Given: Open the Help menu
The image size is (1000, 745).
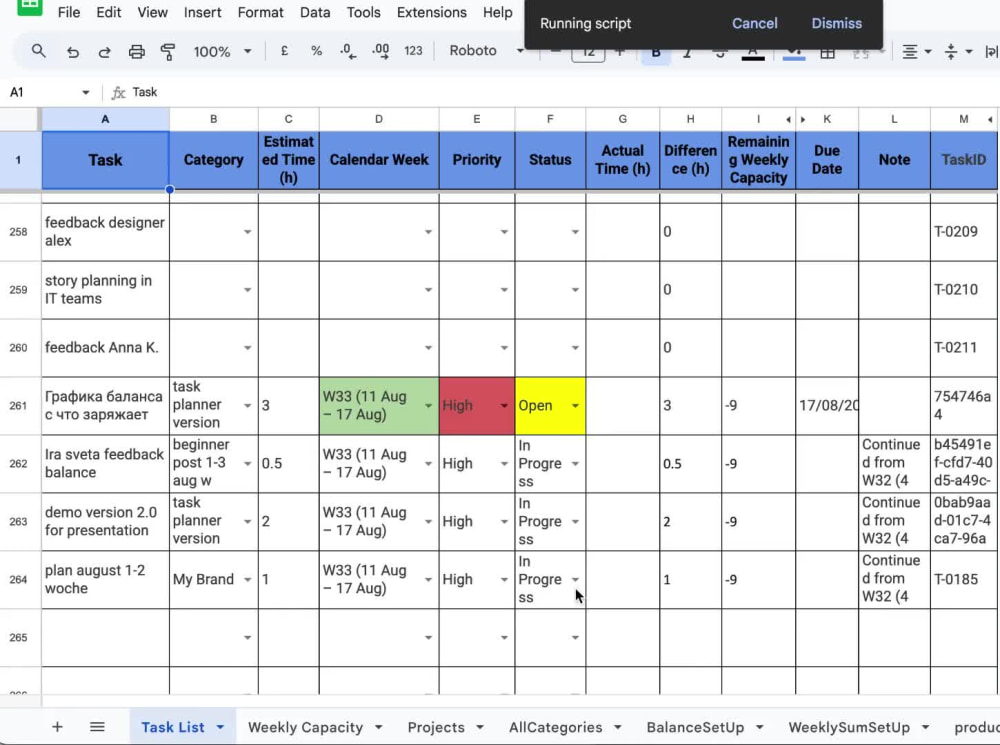Looking at the screenshot, I should click(x=497, y=12).
